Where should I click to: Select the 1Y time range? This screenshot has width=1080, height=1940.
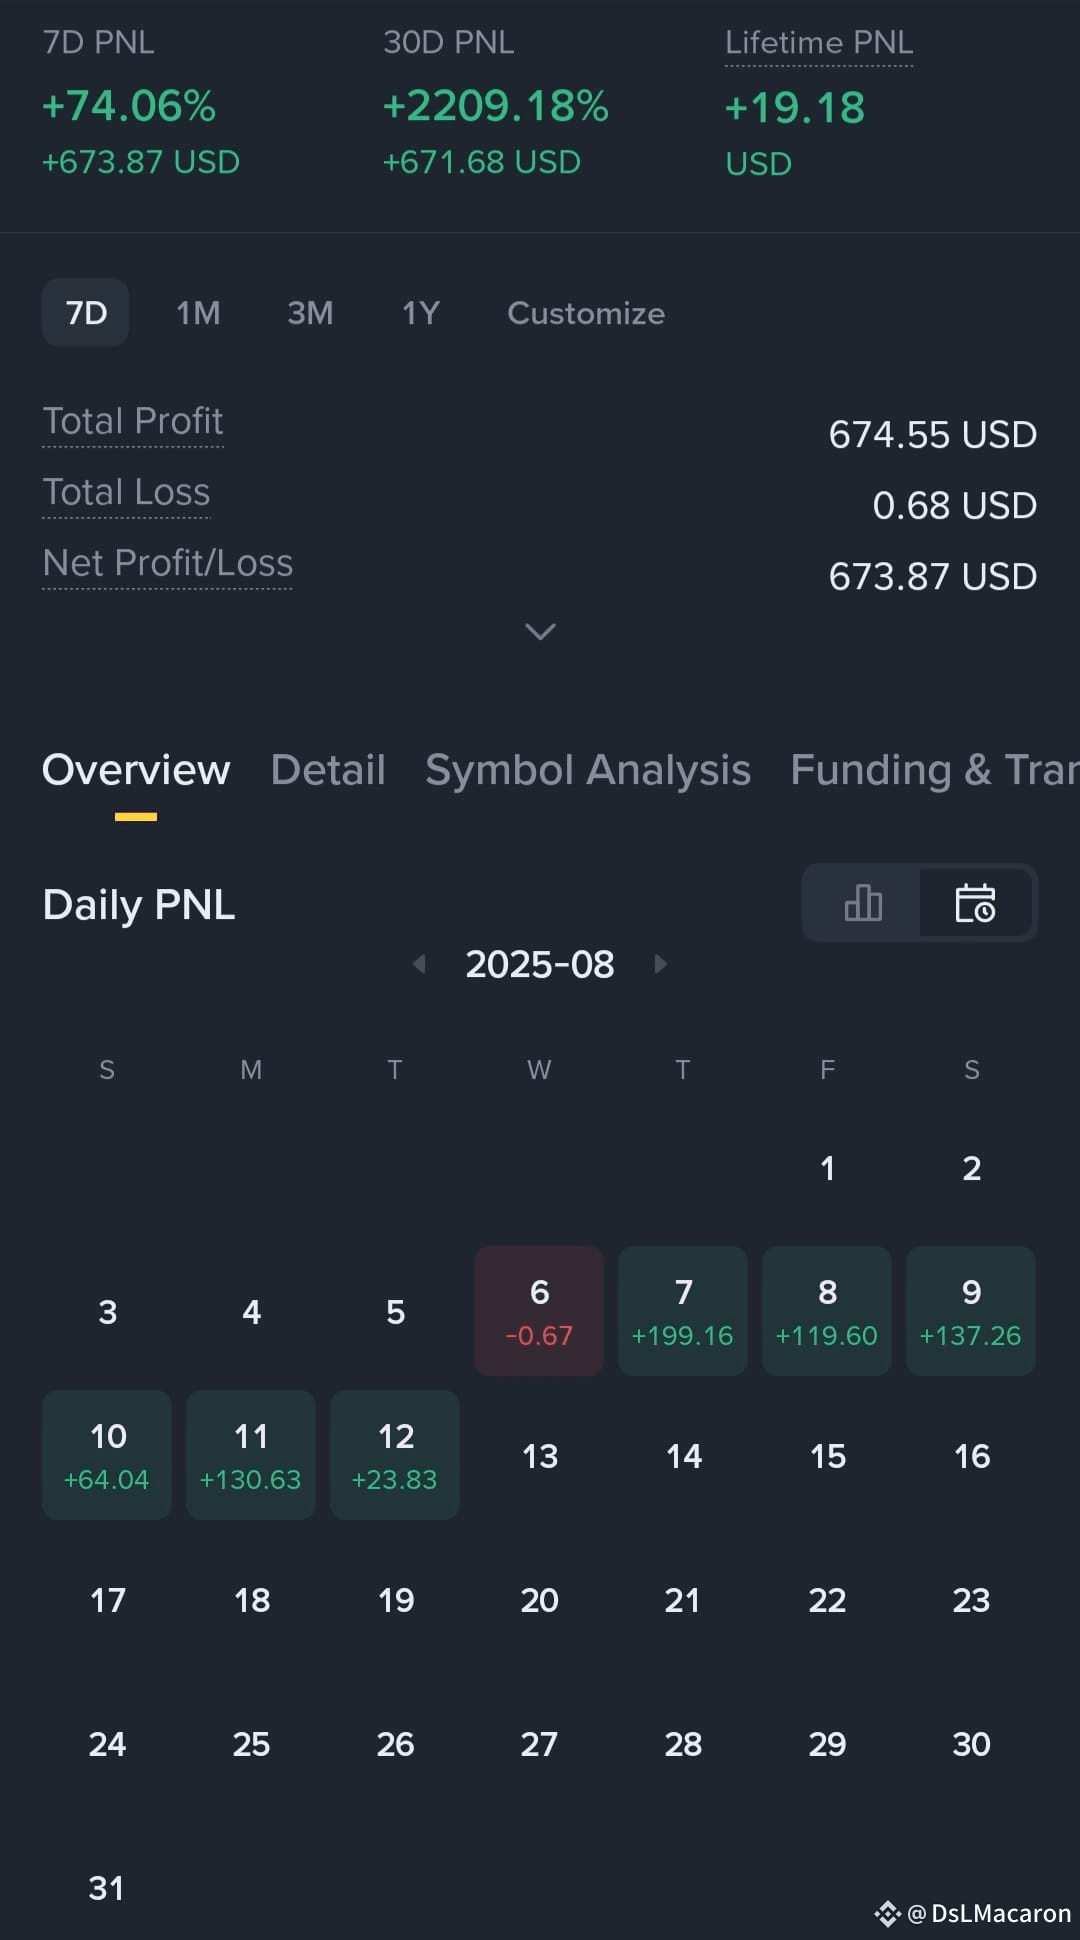(421, 313)
